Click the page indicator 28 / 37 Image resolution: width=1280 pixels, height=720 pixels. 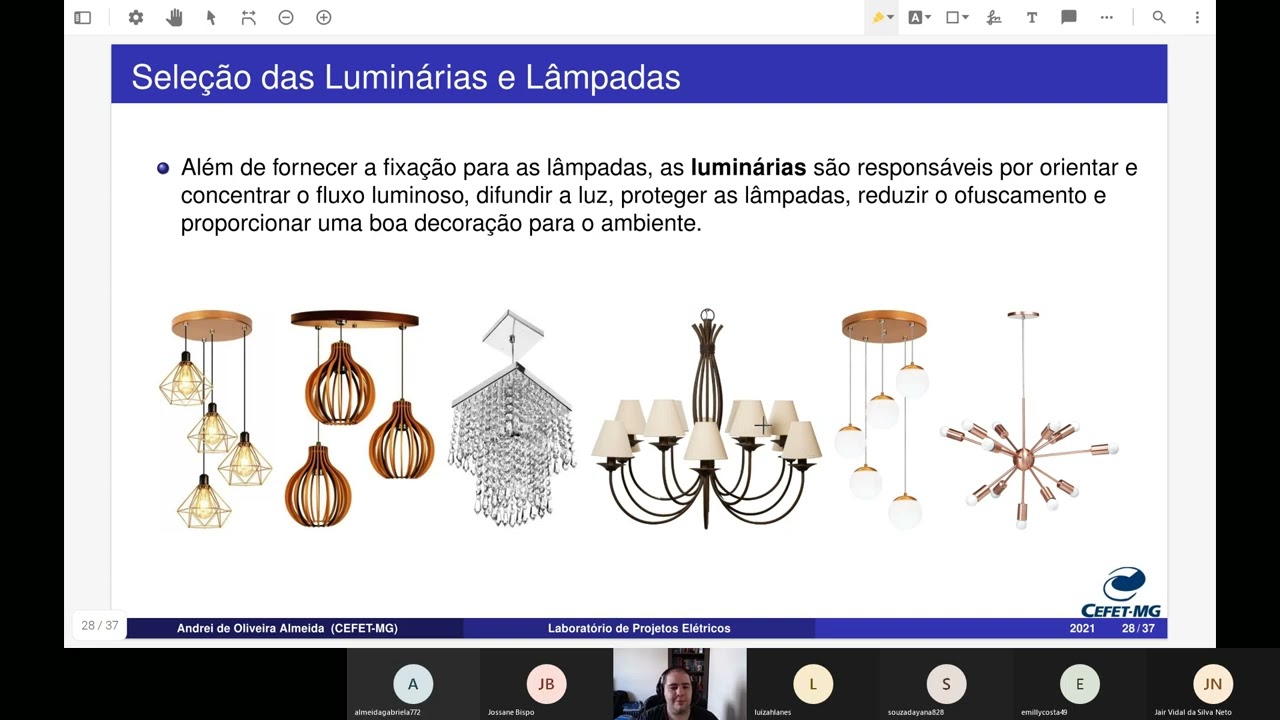[x=100, y=625]
